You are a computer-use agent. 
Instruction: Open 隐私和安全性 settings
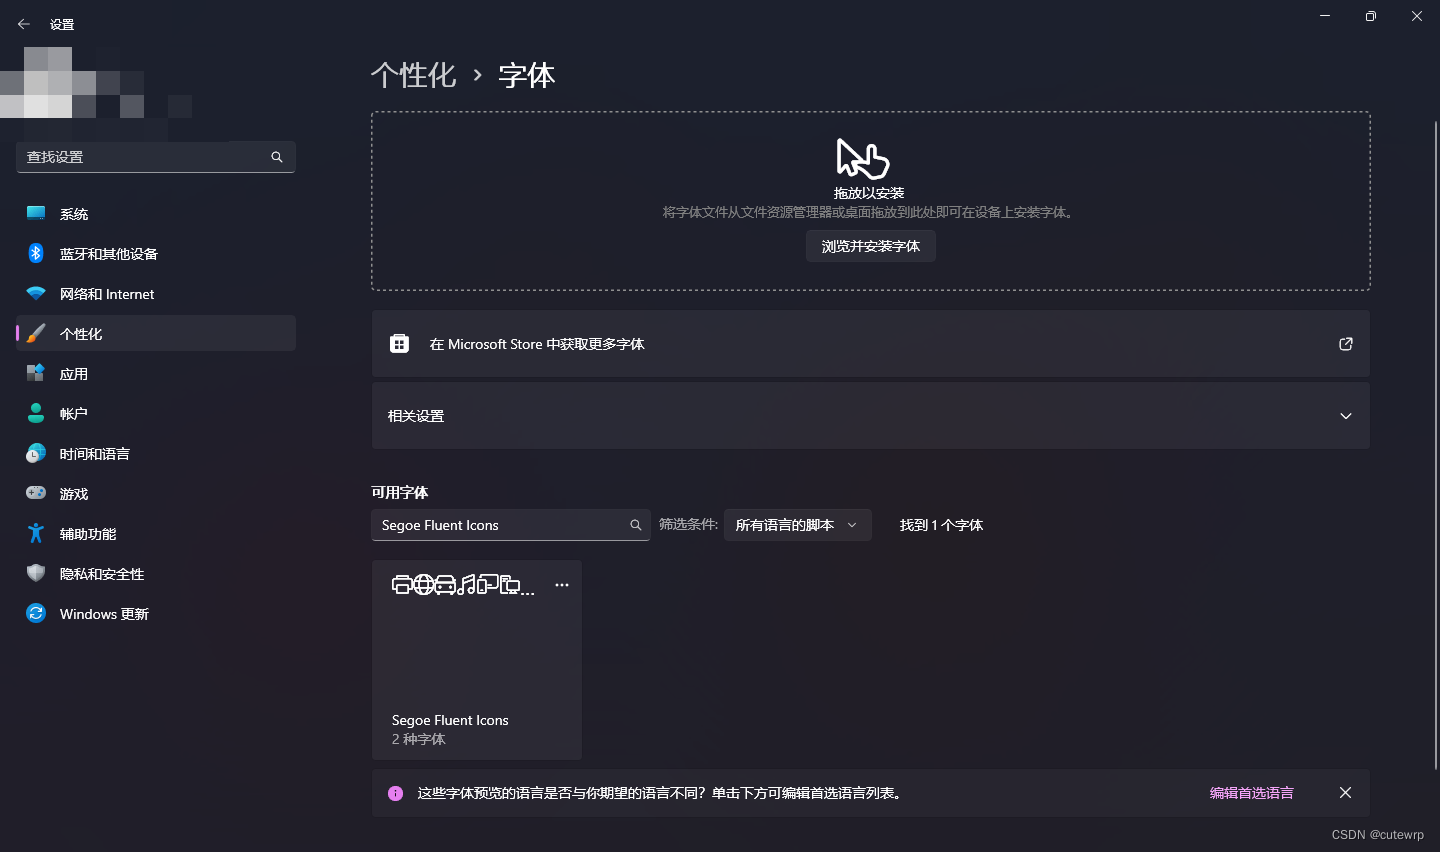pyautogui.click(x=156, y=573)
